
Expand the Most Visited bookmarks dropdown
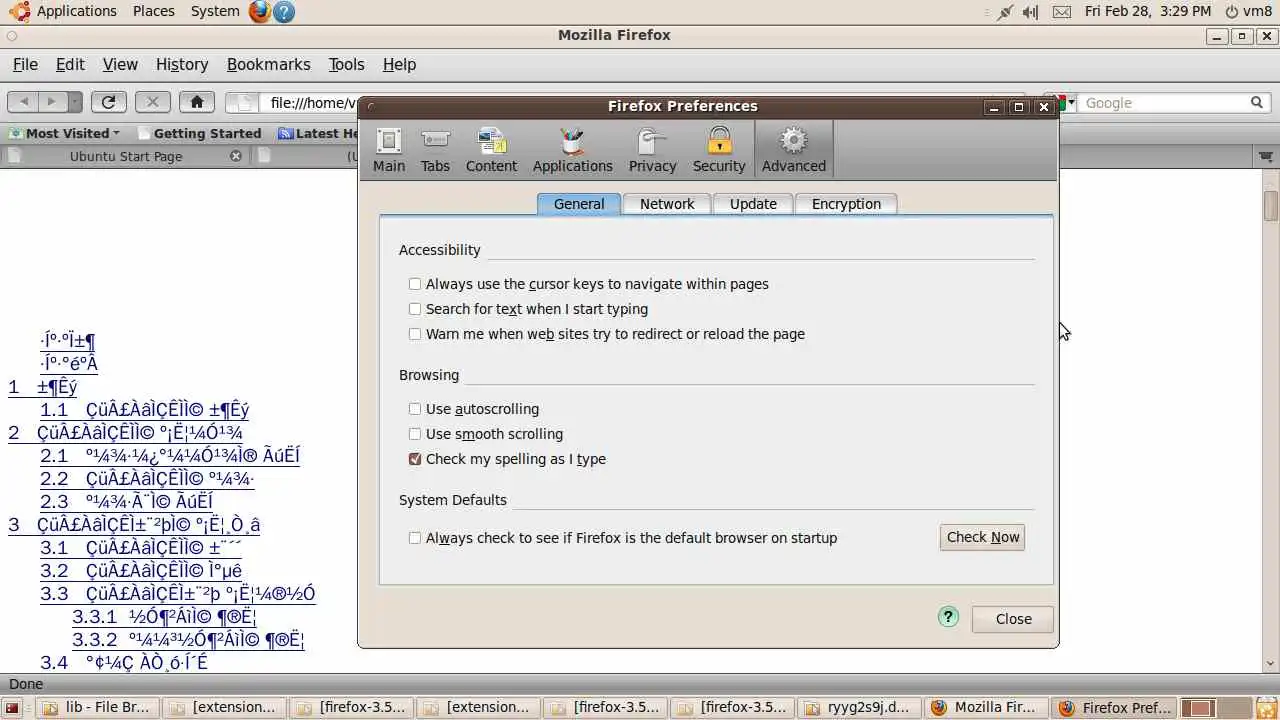click(64, 133)
